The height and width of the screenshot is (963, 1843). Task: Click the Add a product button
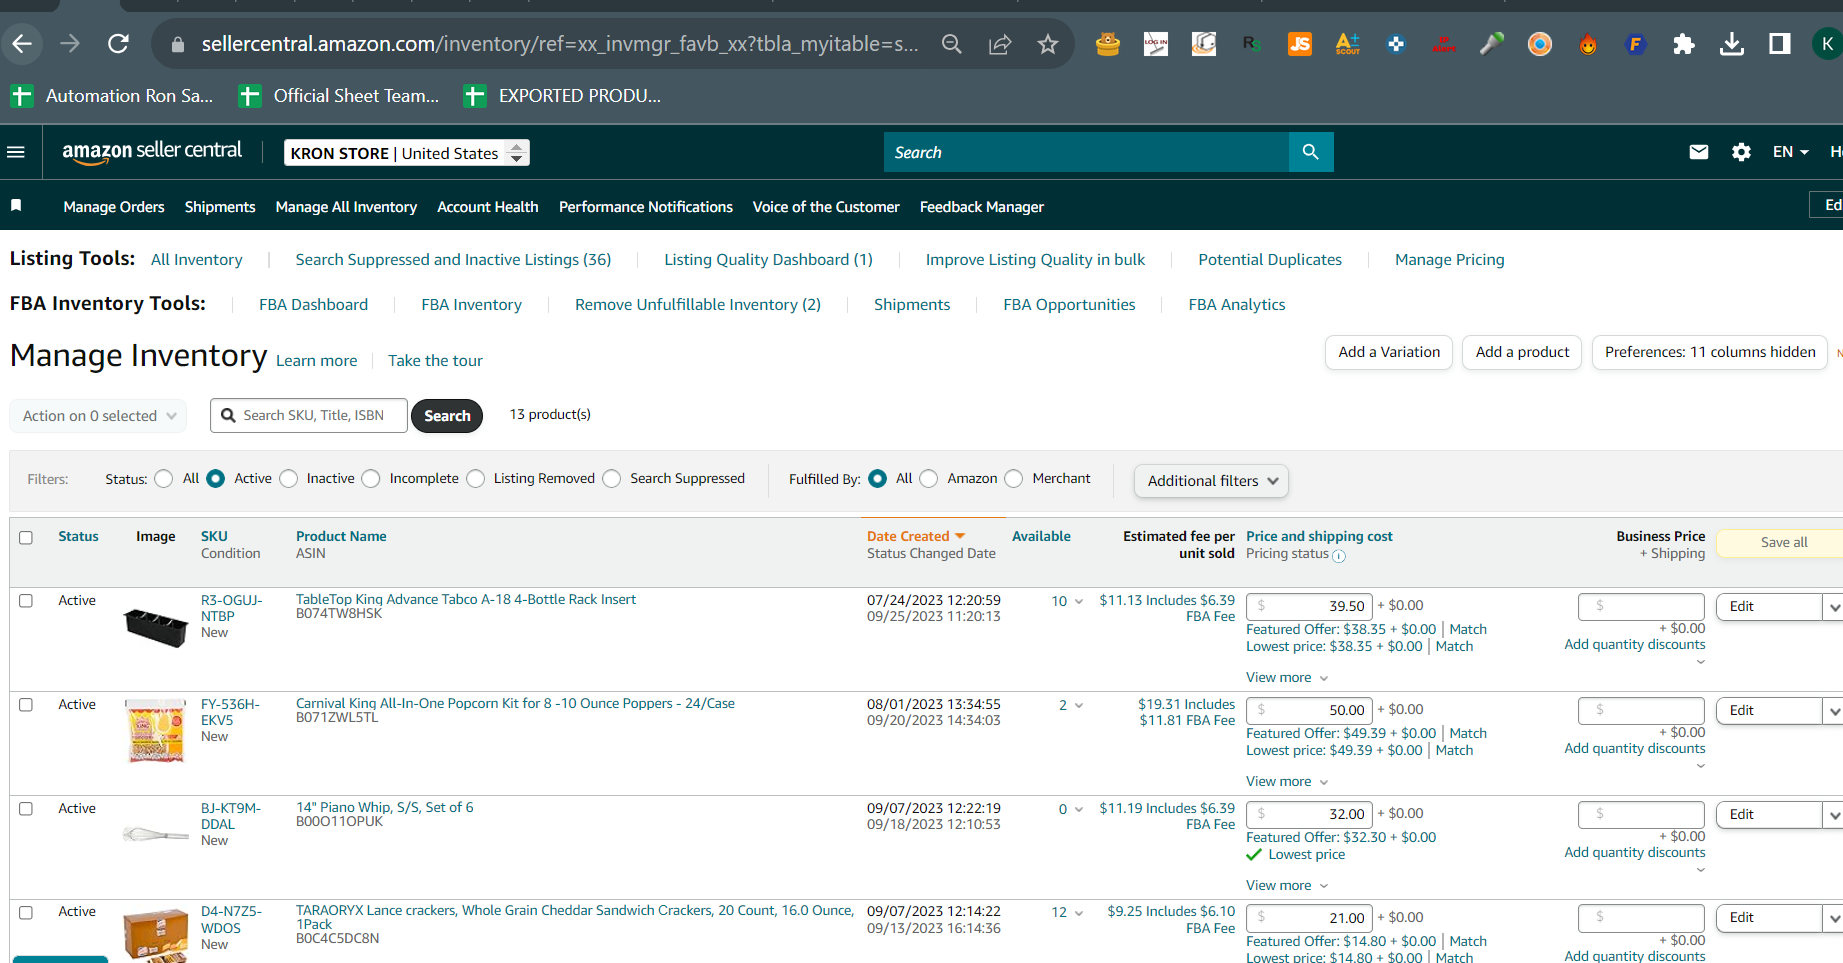point(1522,352)
